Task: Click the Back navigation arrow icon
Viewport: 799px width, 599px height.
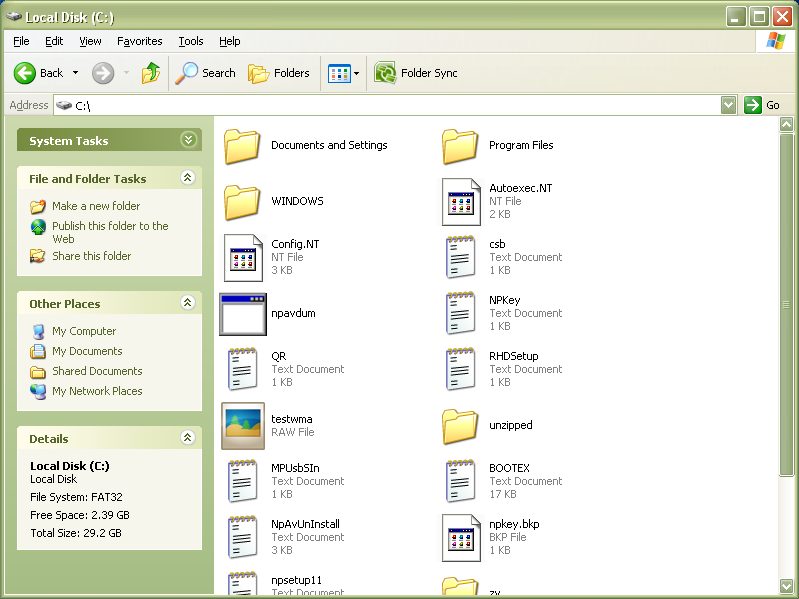Action: tap(25, 73)
